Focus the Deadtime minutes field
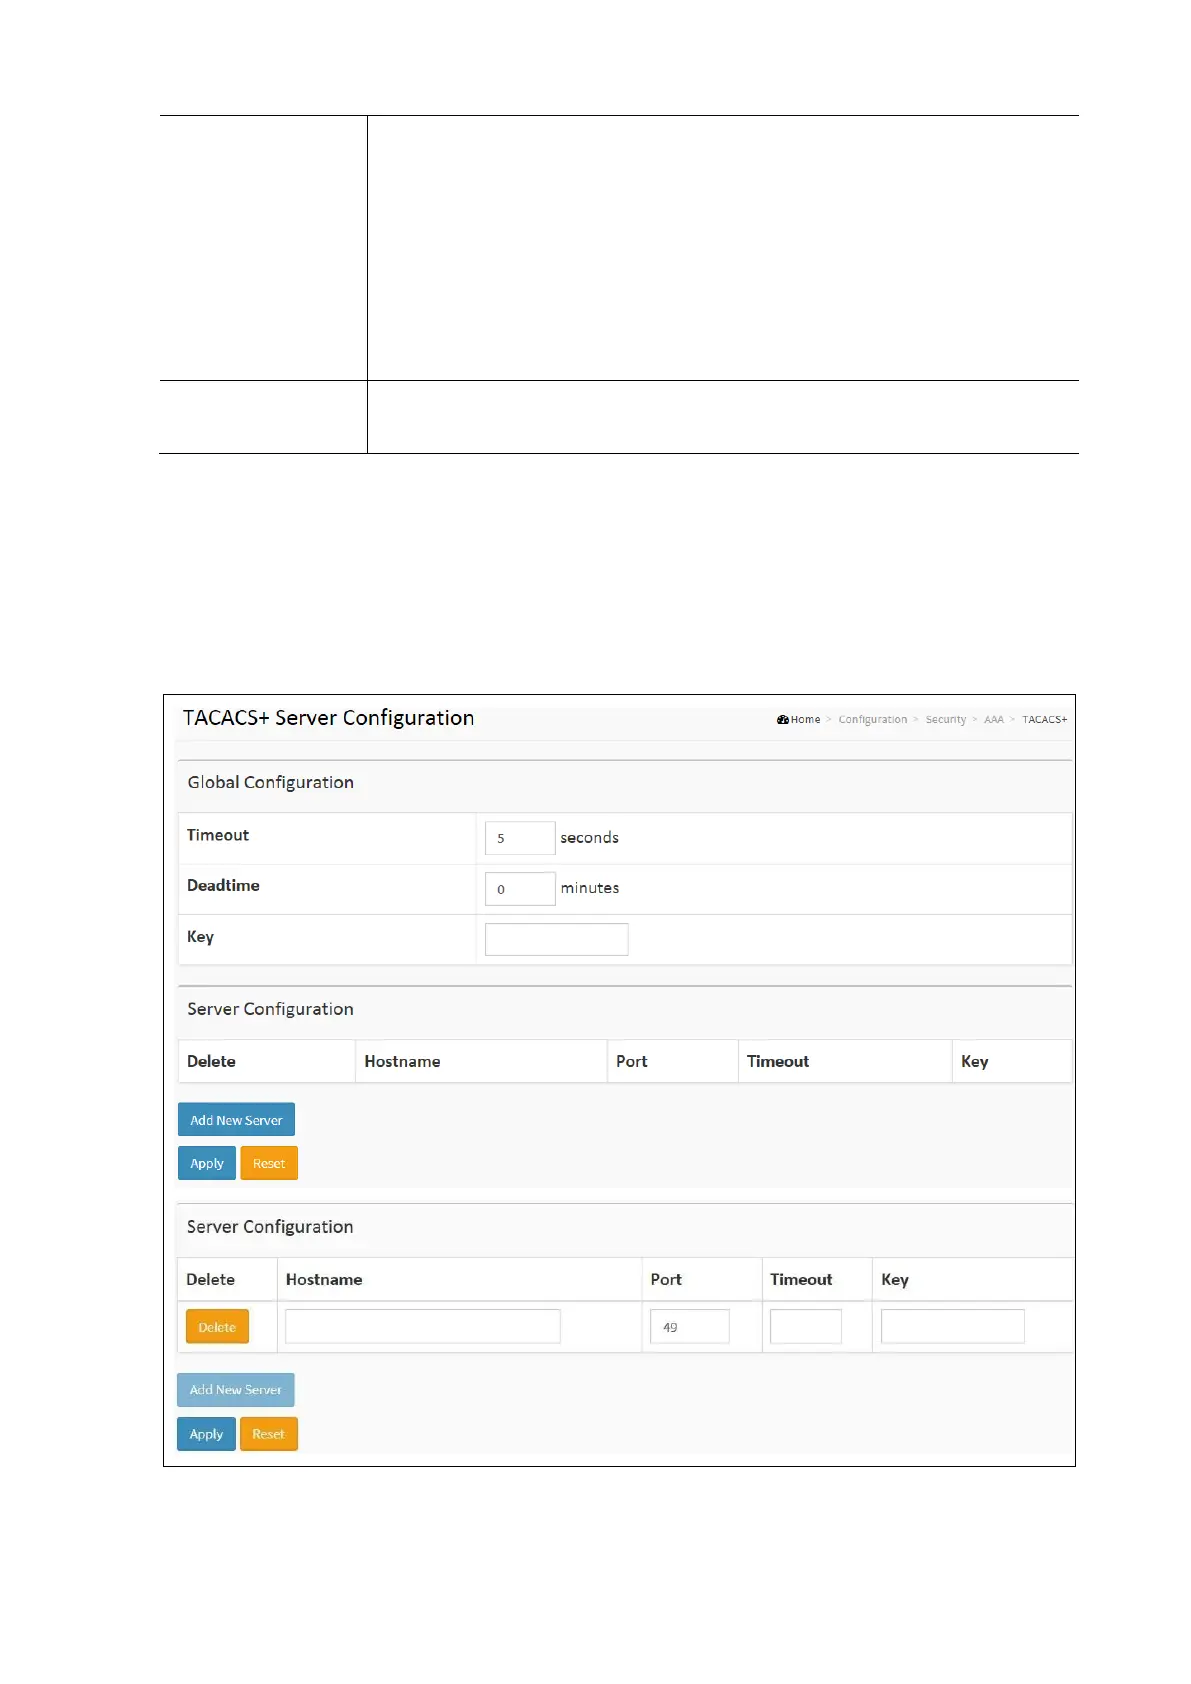Screen dimensions: 1191x1684 pyautogui.click(x=520, y=888)
